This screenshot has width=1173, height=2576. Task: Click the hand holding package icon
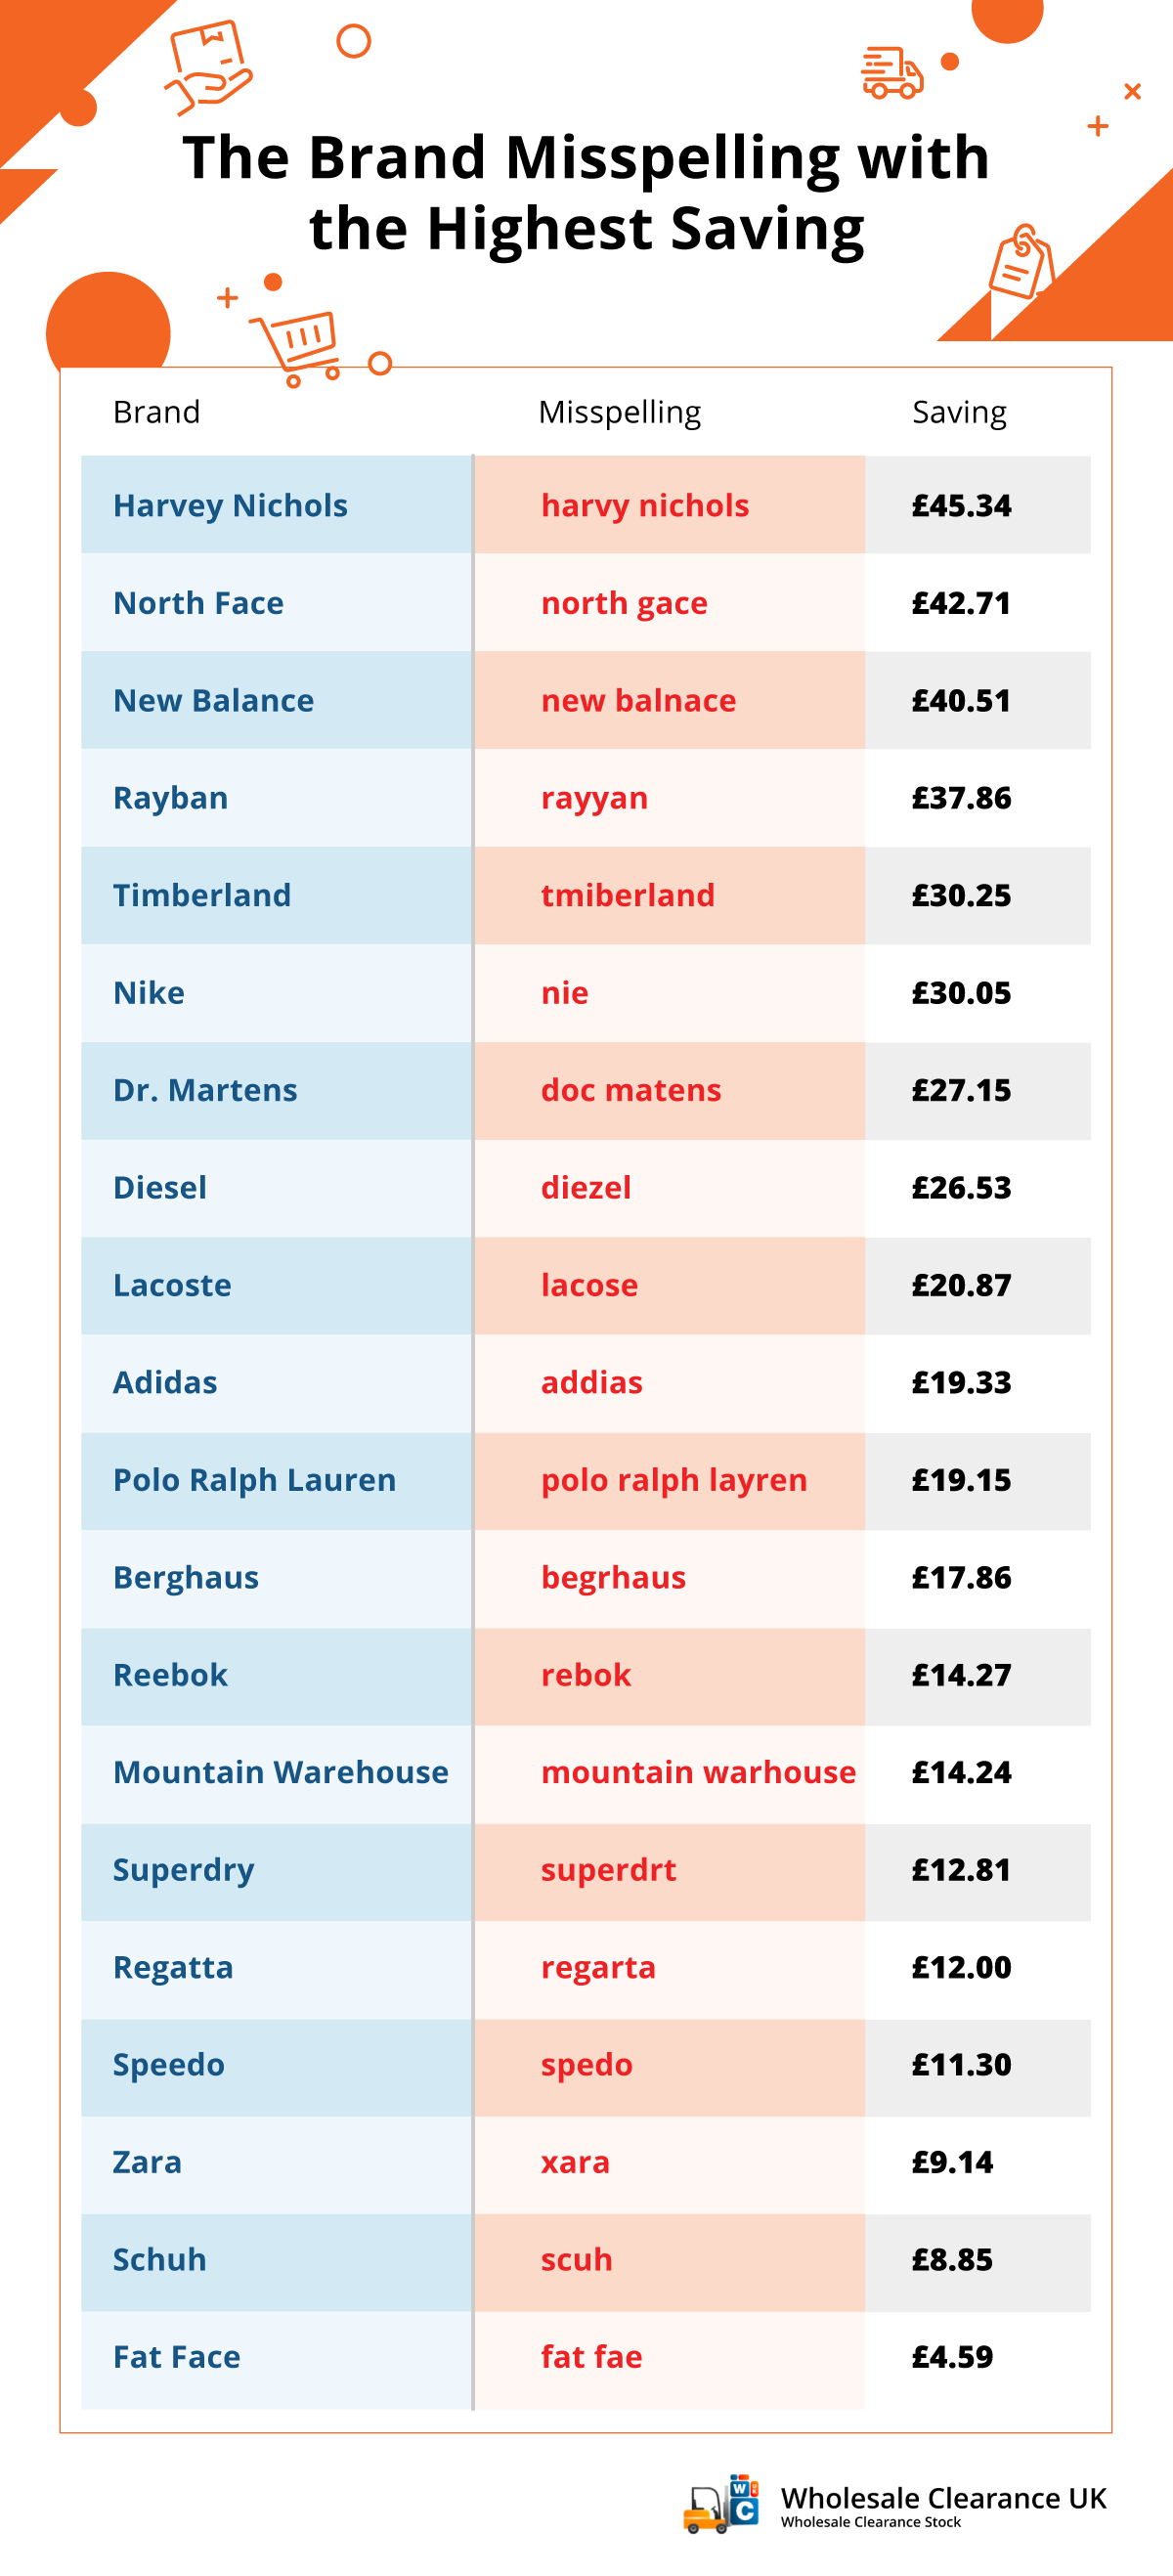click(209, 65)
